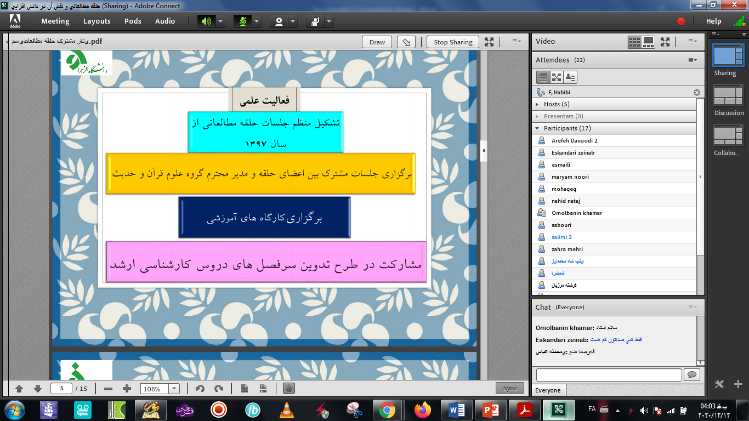Click the red recording indicator
The height and width of the screenshot is (421, 749).
click(681, 21)
